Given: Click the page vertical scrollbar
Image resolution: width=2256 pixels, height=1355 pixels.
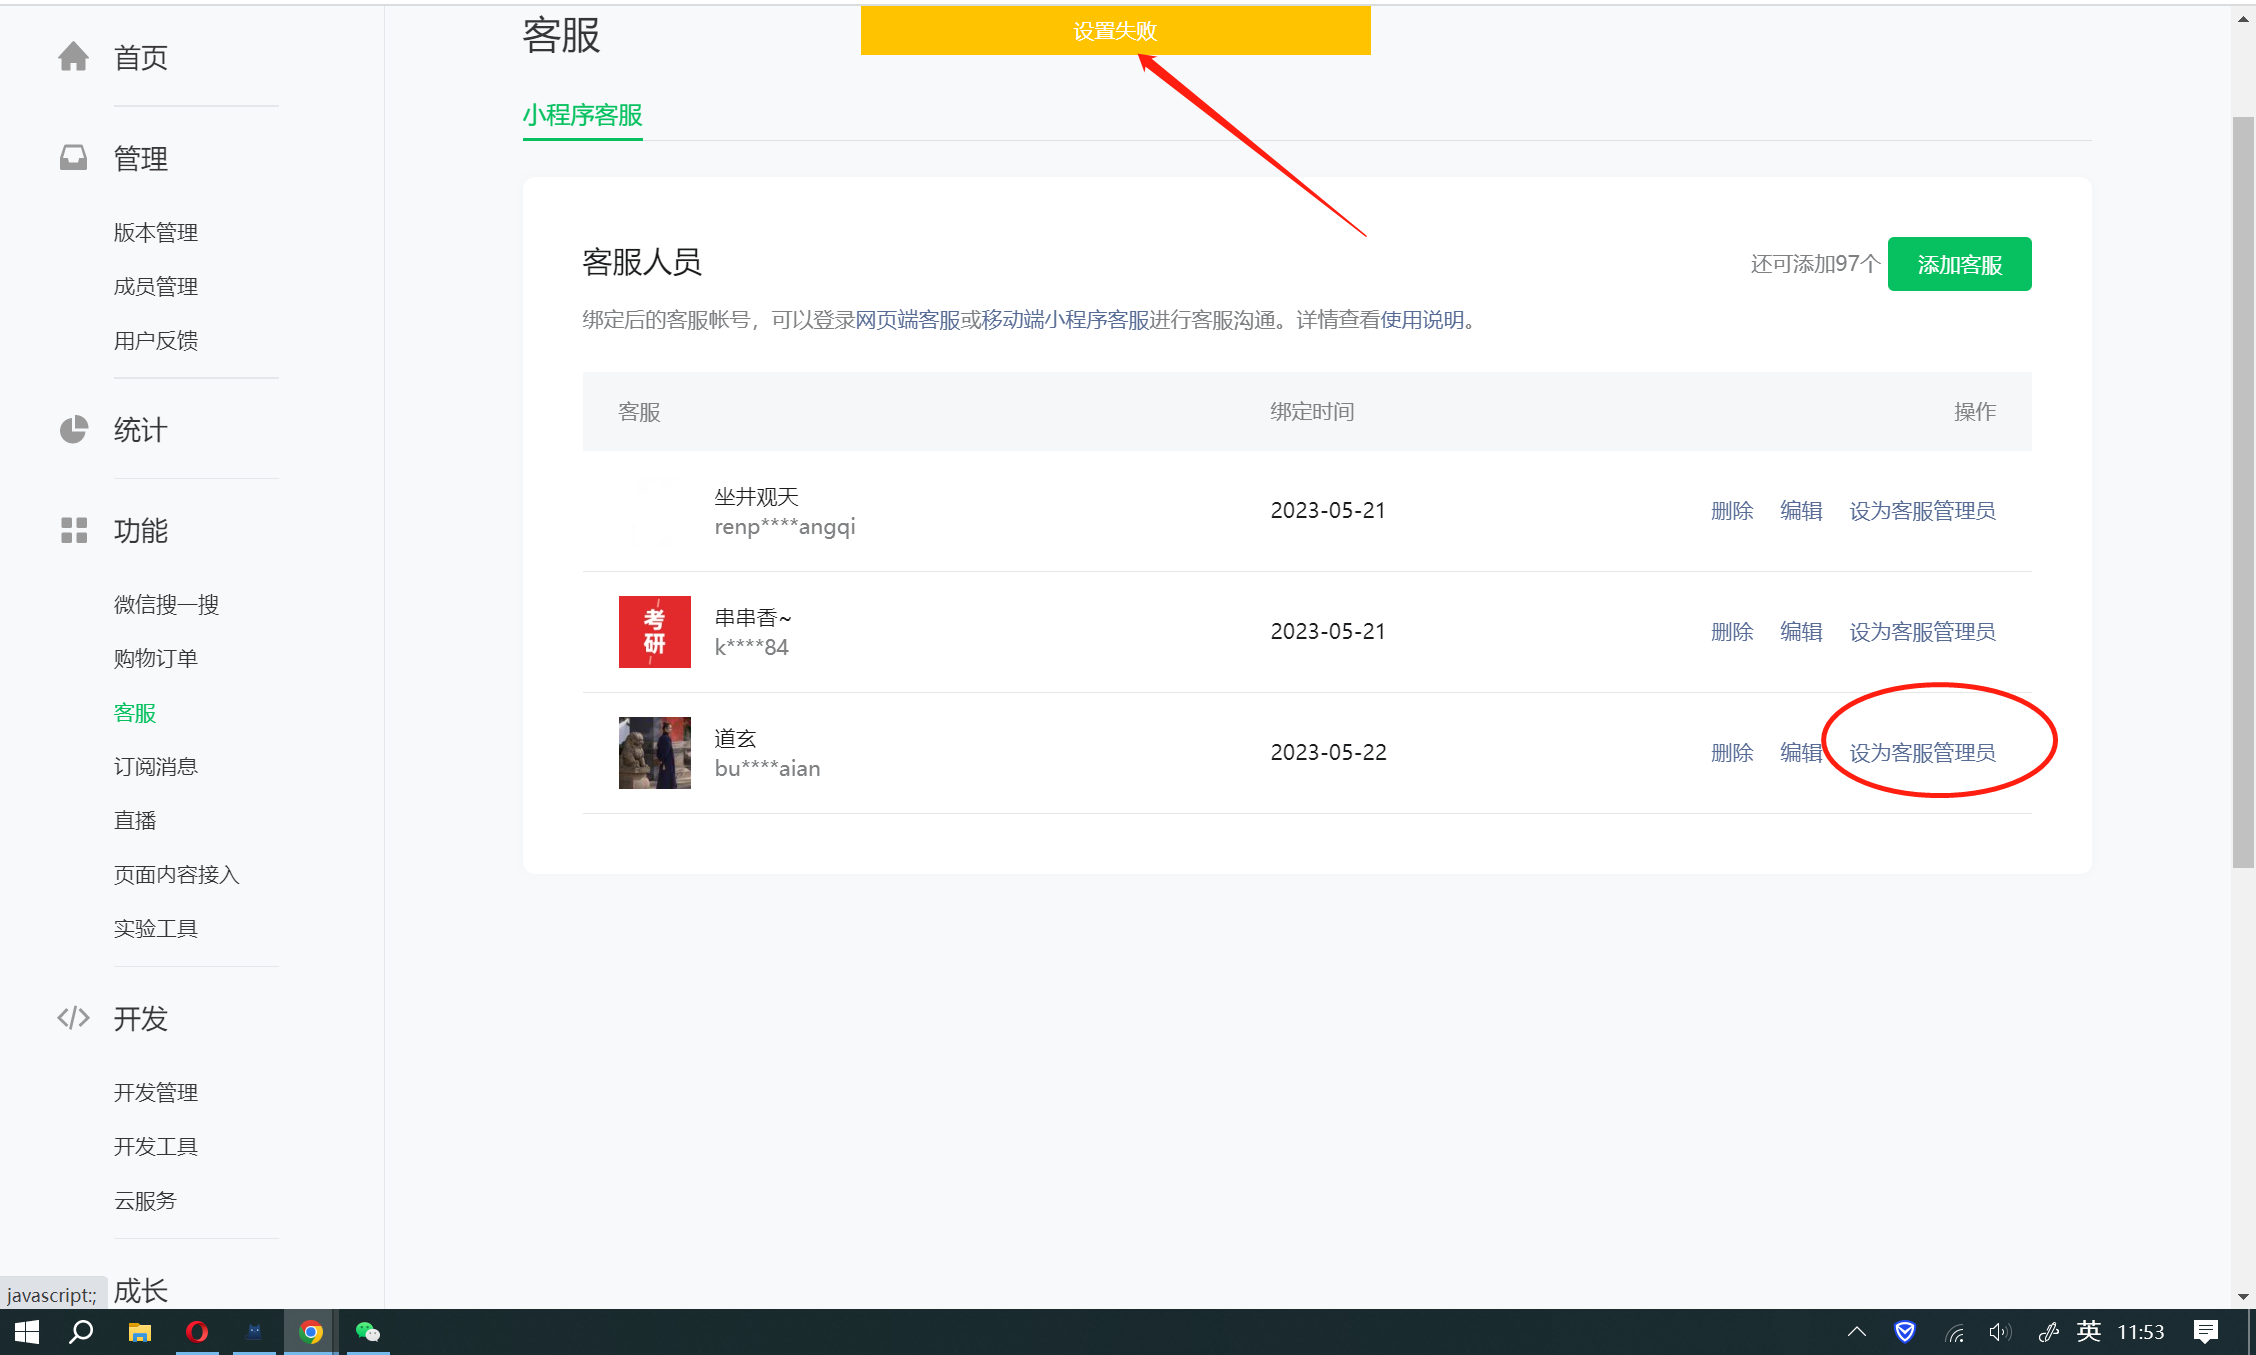Looking at the screenshot, I should (2242, 490).
